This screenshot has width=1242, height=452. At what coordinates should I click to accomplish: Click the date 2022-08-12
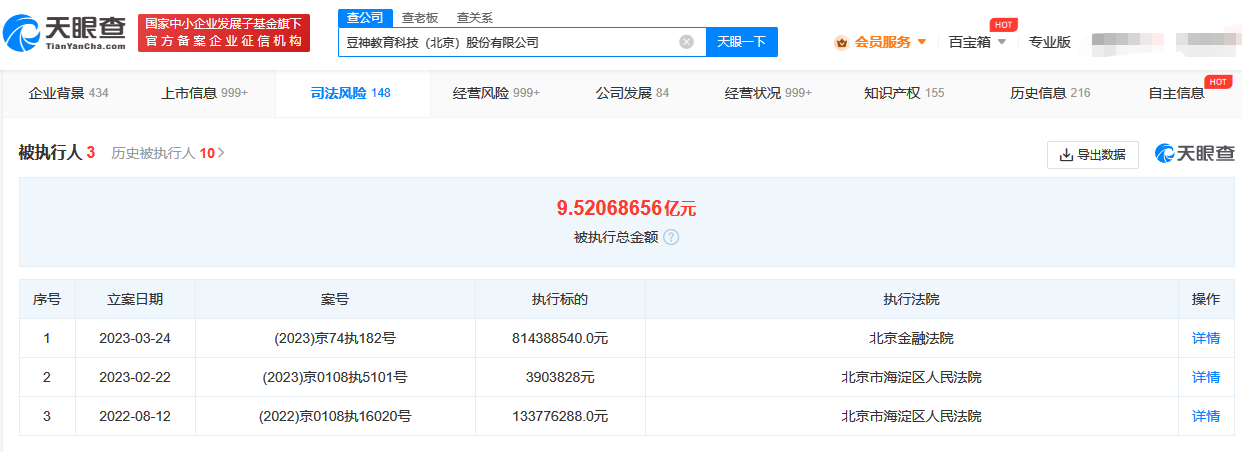(135, 416)
